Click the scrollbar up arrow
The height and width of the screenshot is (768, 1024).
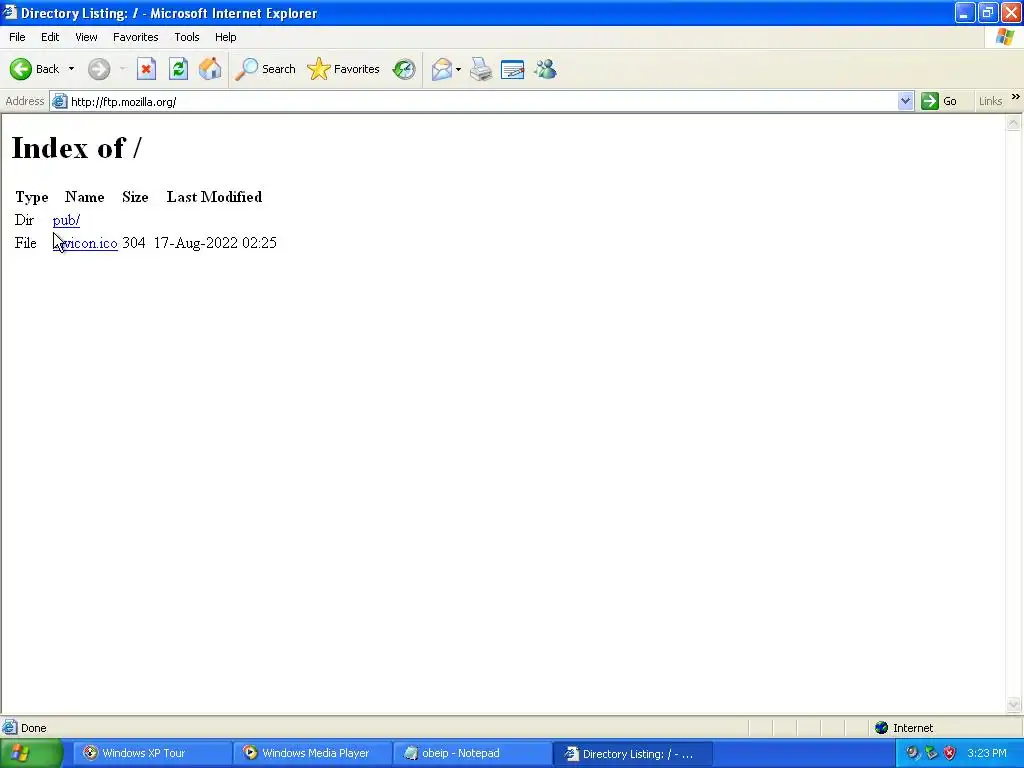point(1014,123)
